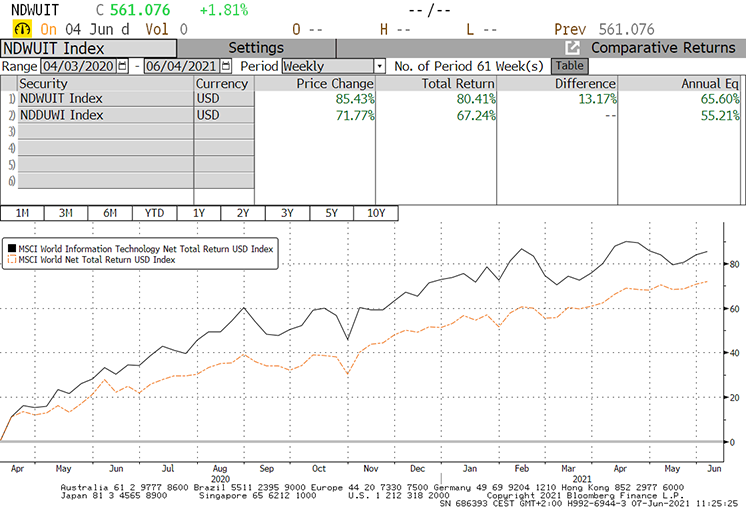Select the 1Y range button
Viewport: 746px width, 527px height.
coord(199,213)
